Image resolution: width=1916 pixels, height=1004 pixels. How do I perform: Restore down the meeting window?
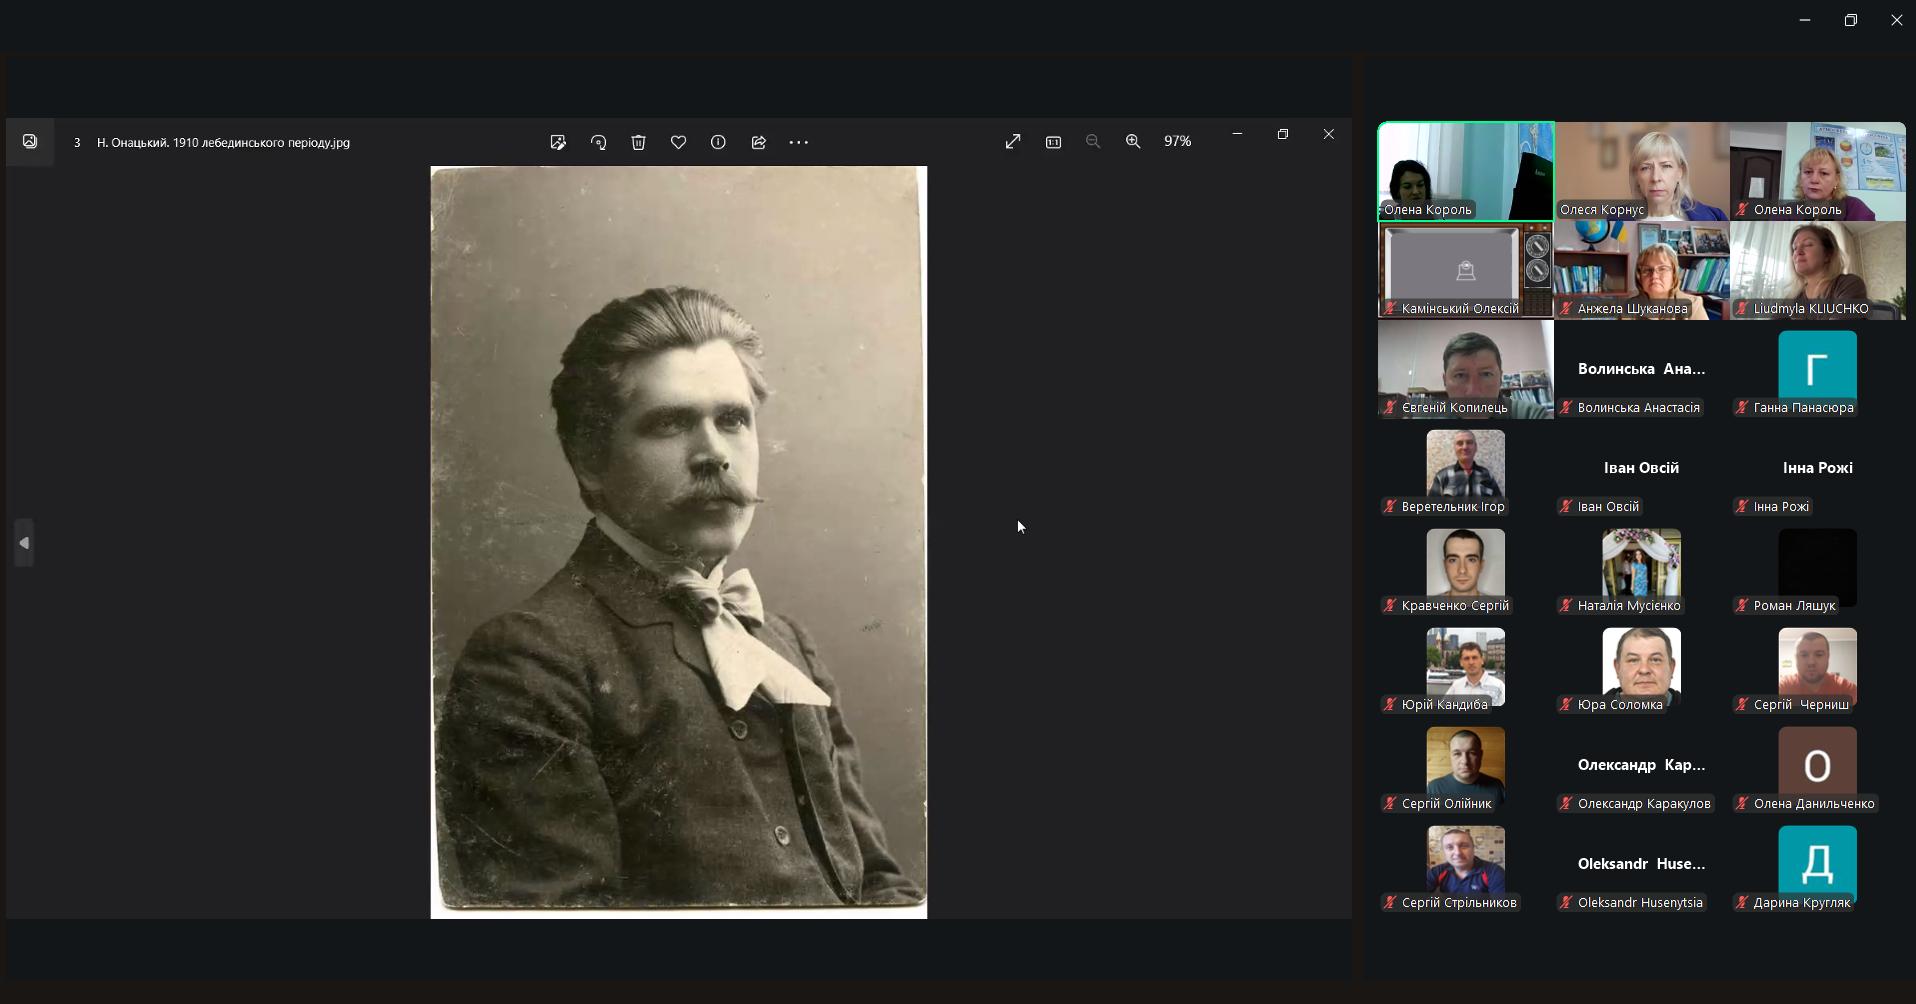click(x=1850, y=20)
